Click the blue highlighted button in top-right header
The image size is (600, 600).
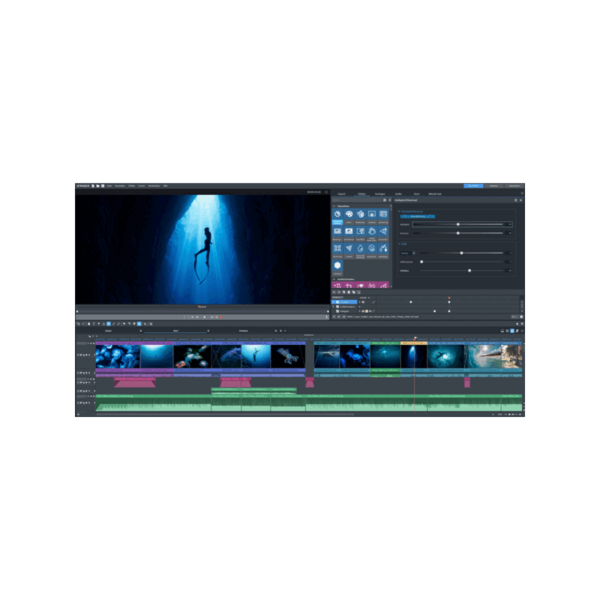tap(473, 186)
